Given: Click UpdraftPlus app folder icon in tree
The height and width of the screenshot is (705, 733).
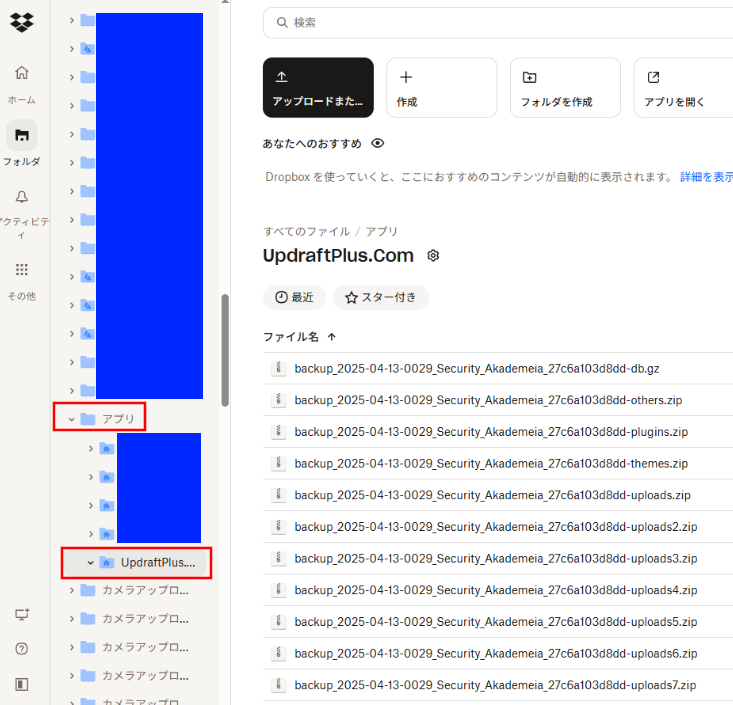Looking at the screenshot, I should coord(107,562).
